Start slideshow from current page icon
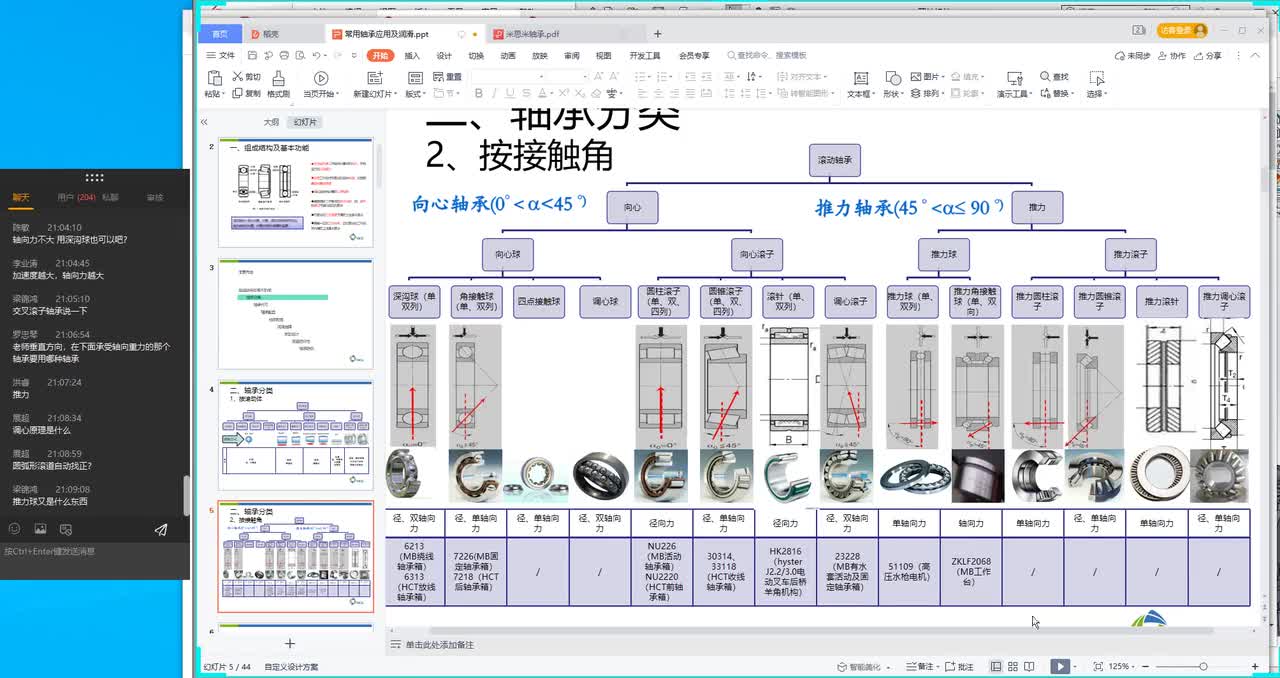The width and height of the screenshot is (1280, 678). coord(320,78)
